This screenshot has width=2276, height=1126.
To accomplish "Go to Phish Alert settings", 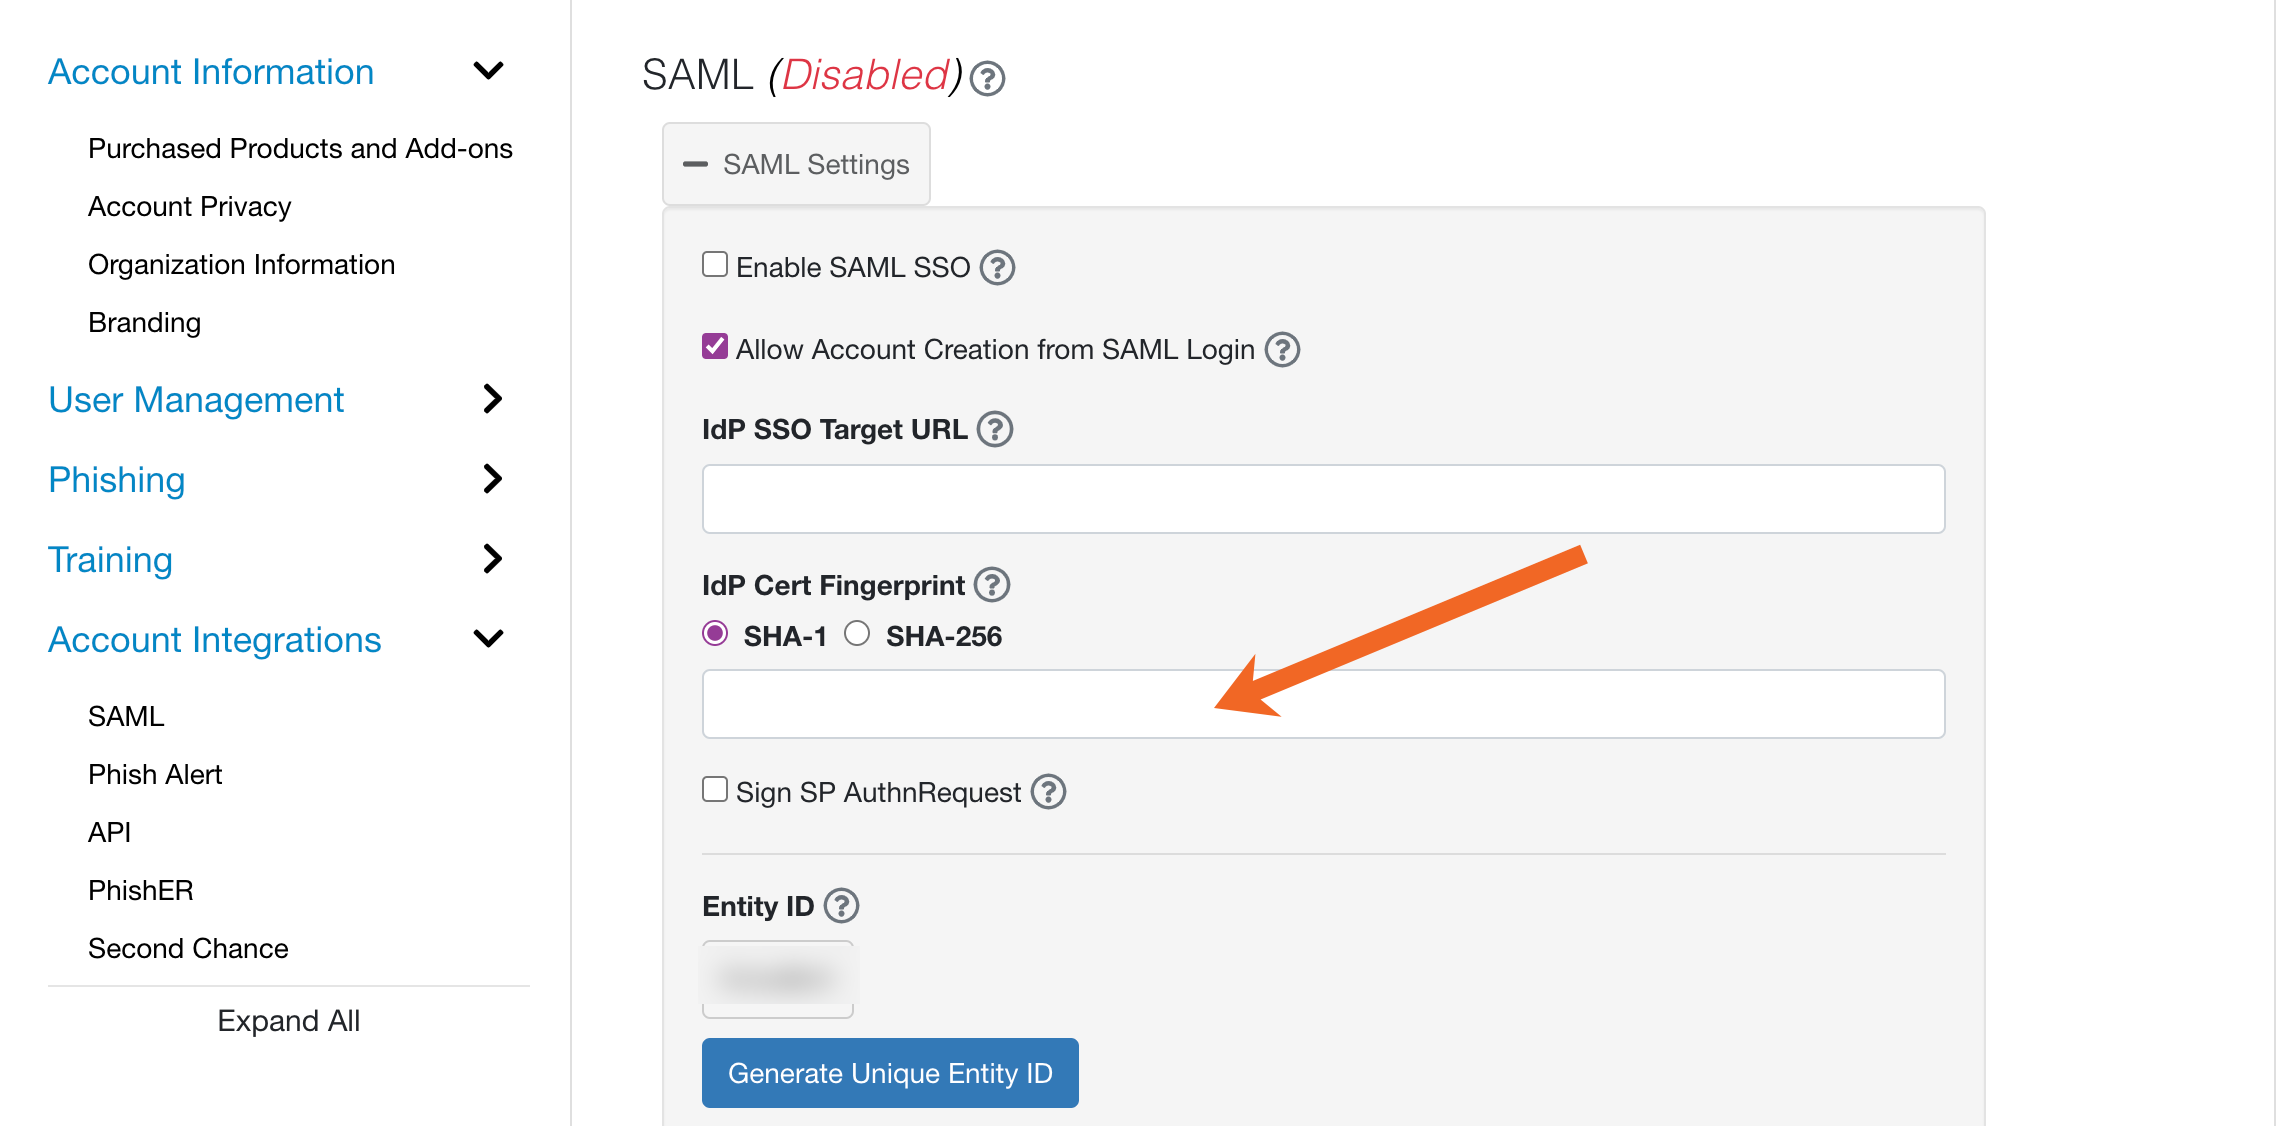I will pos(154,773).
